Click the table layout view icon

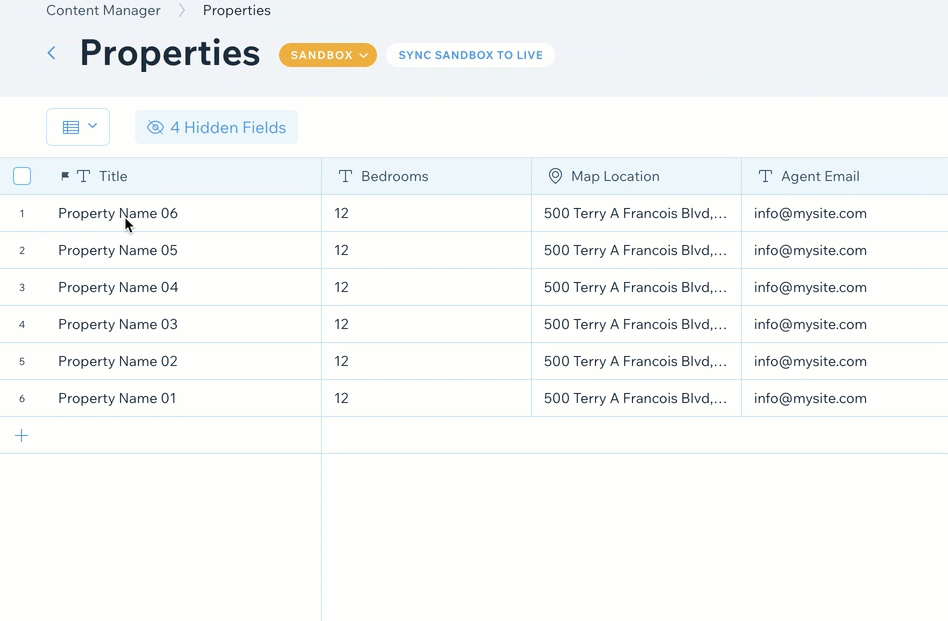[x=71, y=127]
